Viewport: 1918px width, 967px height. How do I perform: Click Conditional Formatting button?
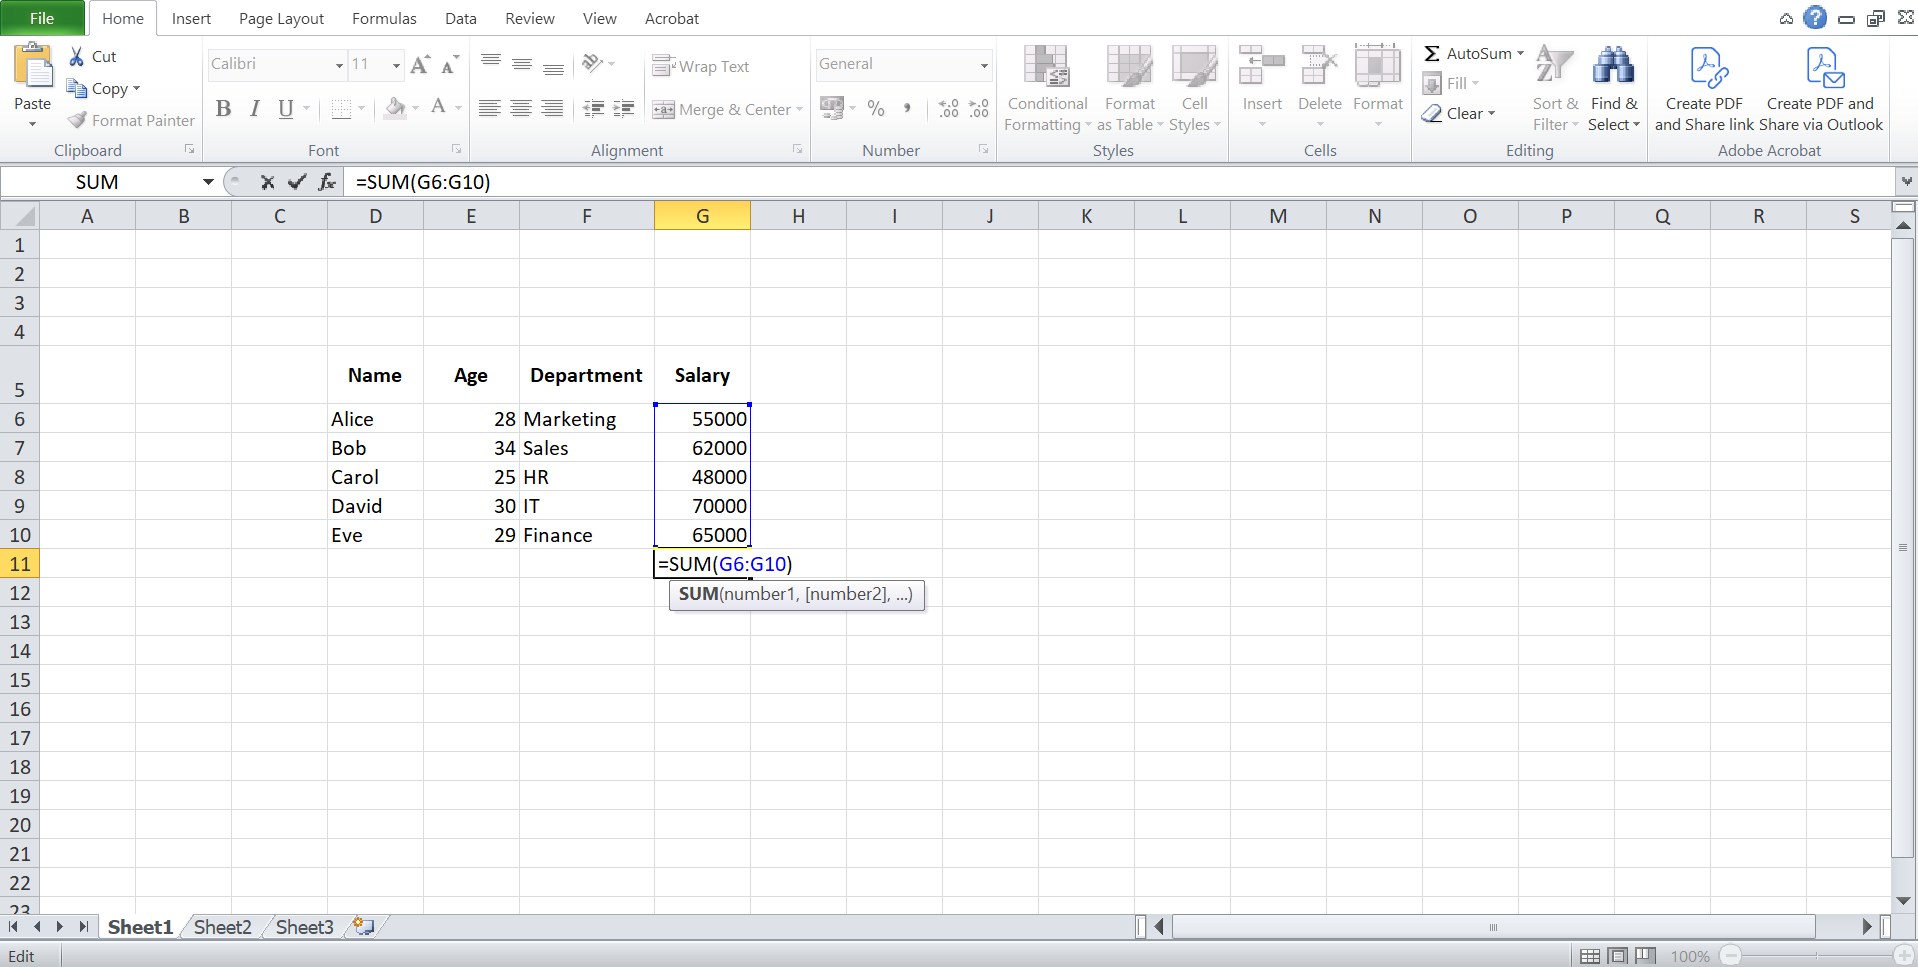1047,89
